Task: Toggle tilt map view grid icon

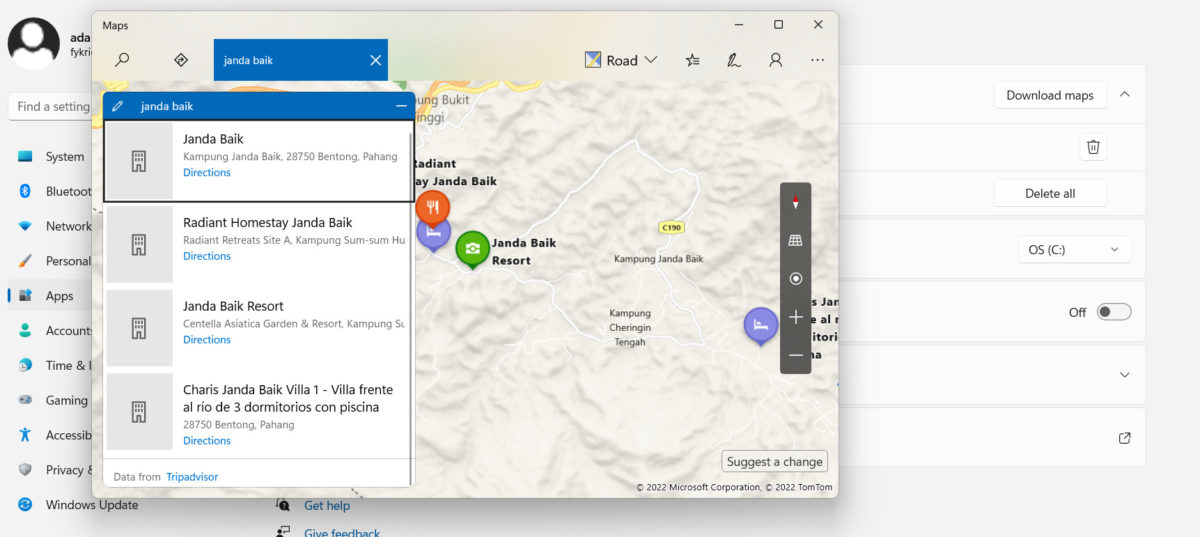Action: (x=796, y=241)
